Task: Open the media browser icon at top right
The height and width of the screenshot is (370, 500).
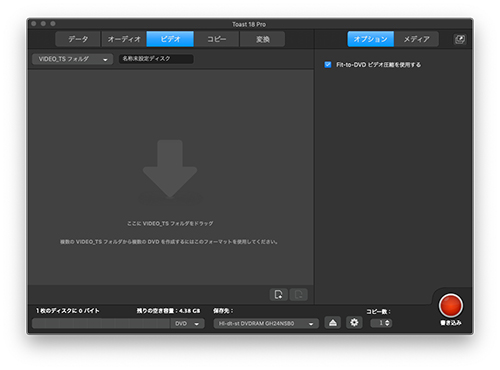Action: [460, 39]
